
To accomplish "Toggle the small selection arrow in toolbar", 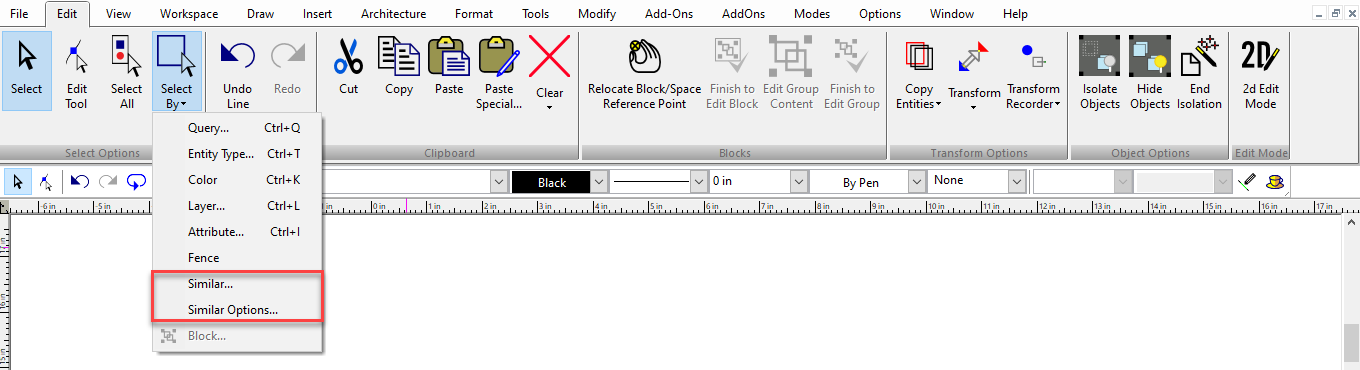I will coord(17,182).
